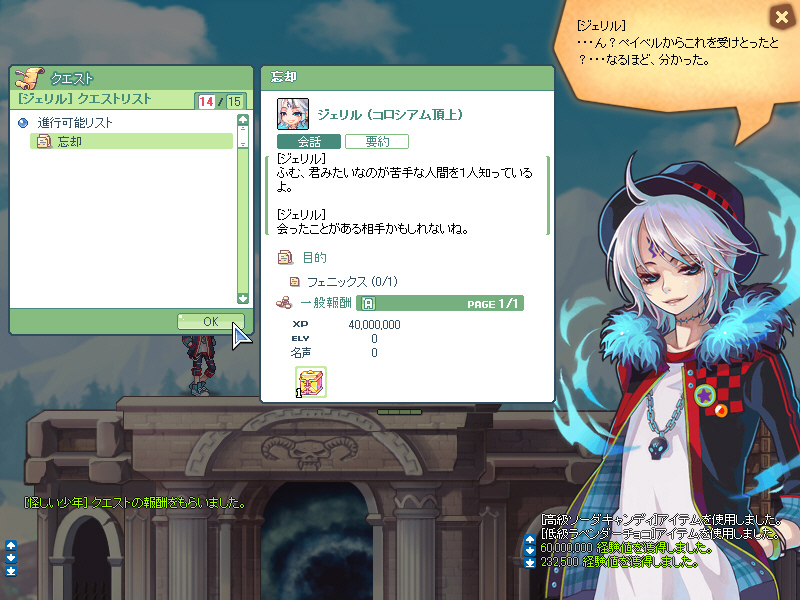Viewport: 800px width, 600px height.
Task: Click the 怪しい少年 quest reward message
Action: 135,503
